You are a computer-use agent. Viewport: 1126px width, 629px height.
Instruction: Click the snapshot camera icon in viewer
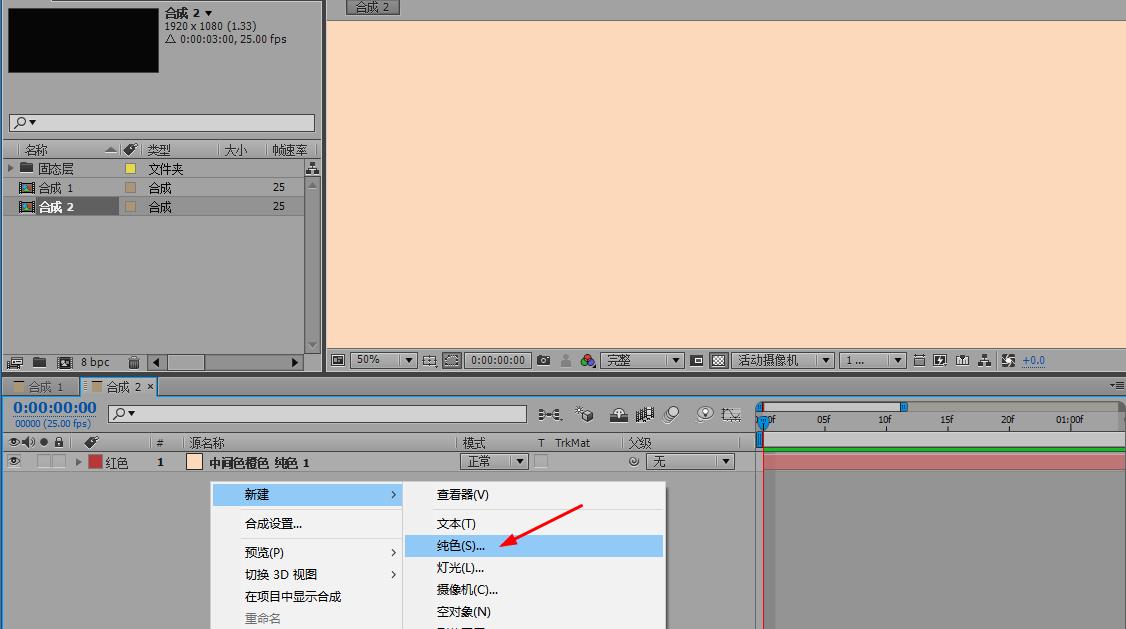(543, 360)
